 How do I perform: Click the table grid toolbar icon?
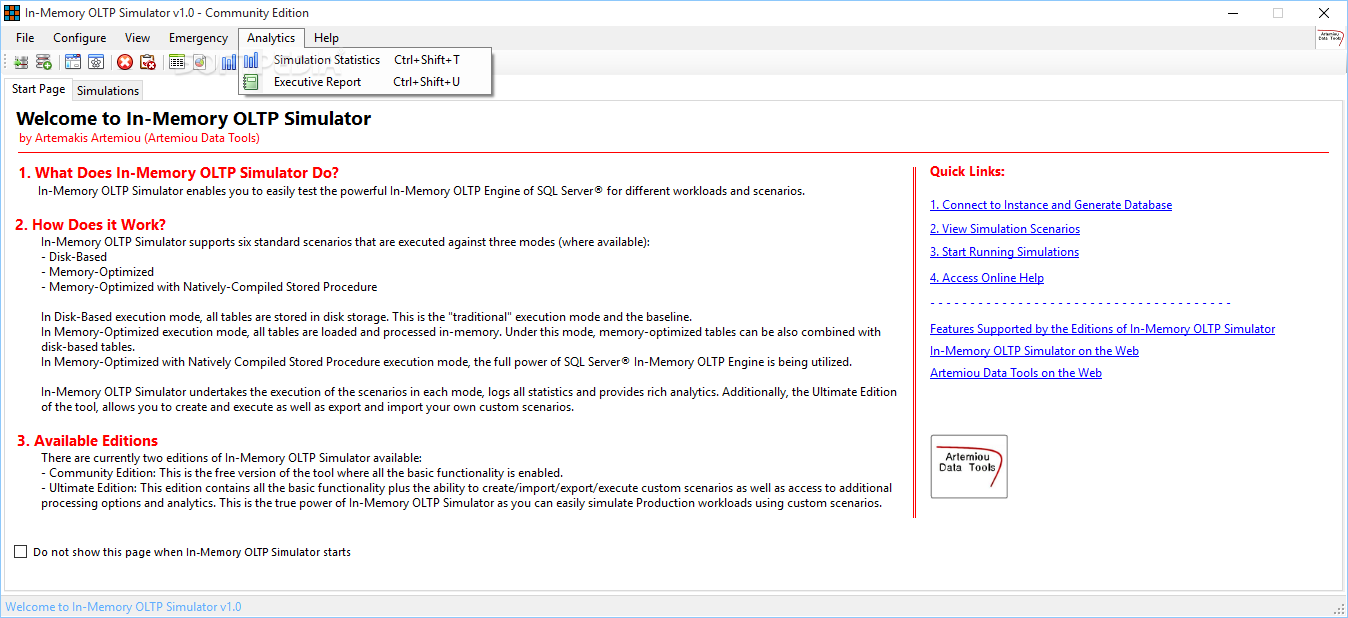[x=177, y=62]
